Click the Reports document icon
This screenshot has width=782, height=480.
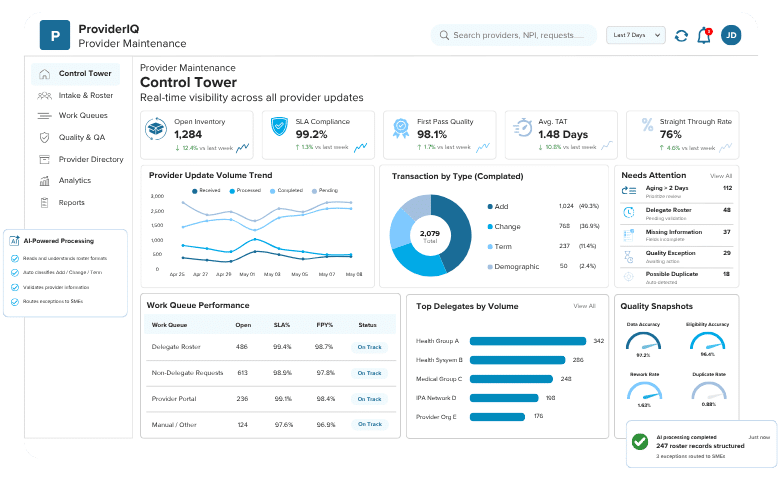click(44, 203)
